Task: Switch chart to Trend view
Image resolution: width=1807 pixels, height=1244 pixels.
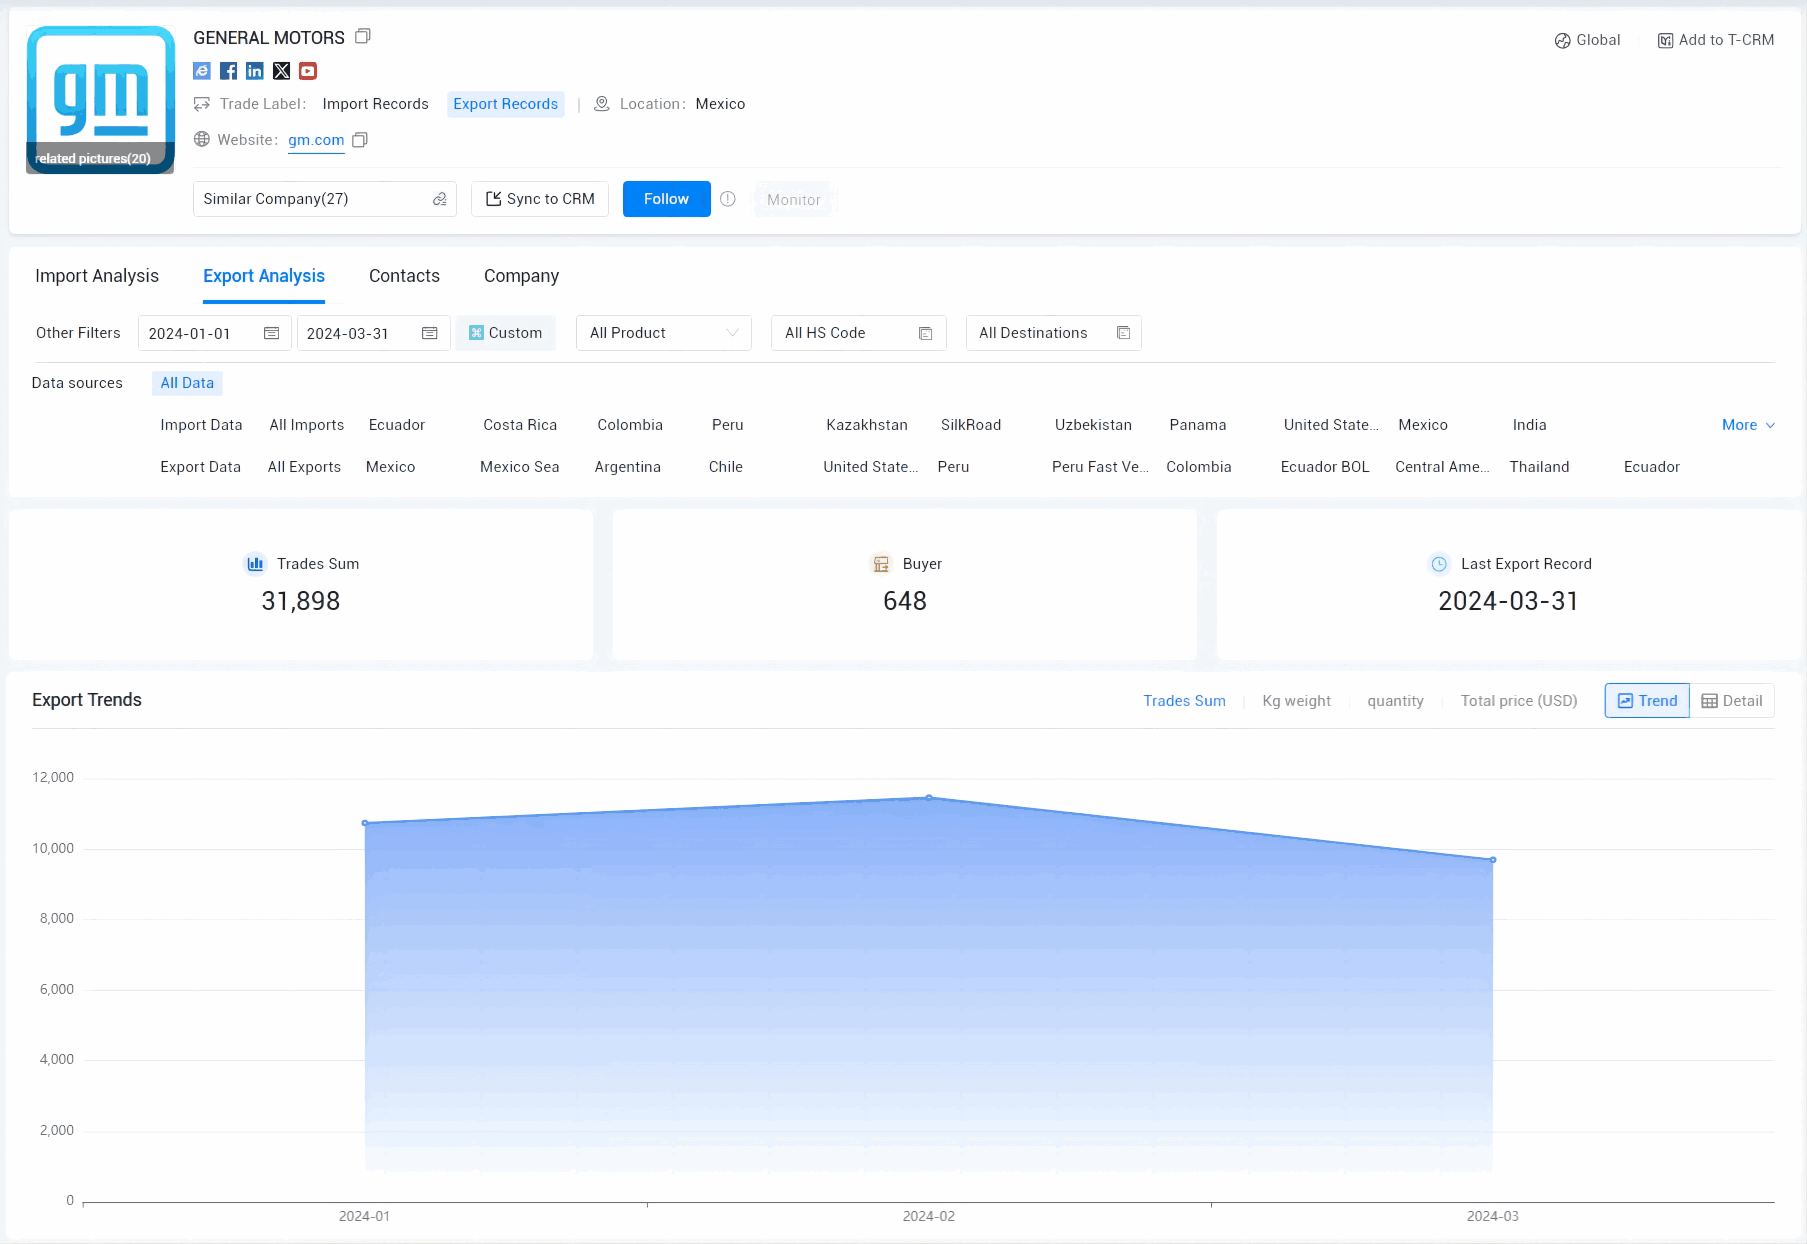Action: 1647,701
